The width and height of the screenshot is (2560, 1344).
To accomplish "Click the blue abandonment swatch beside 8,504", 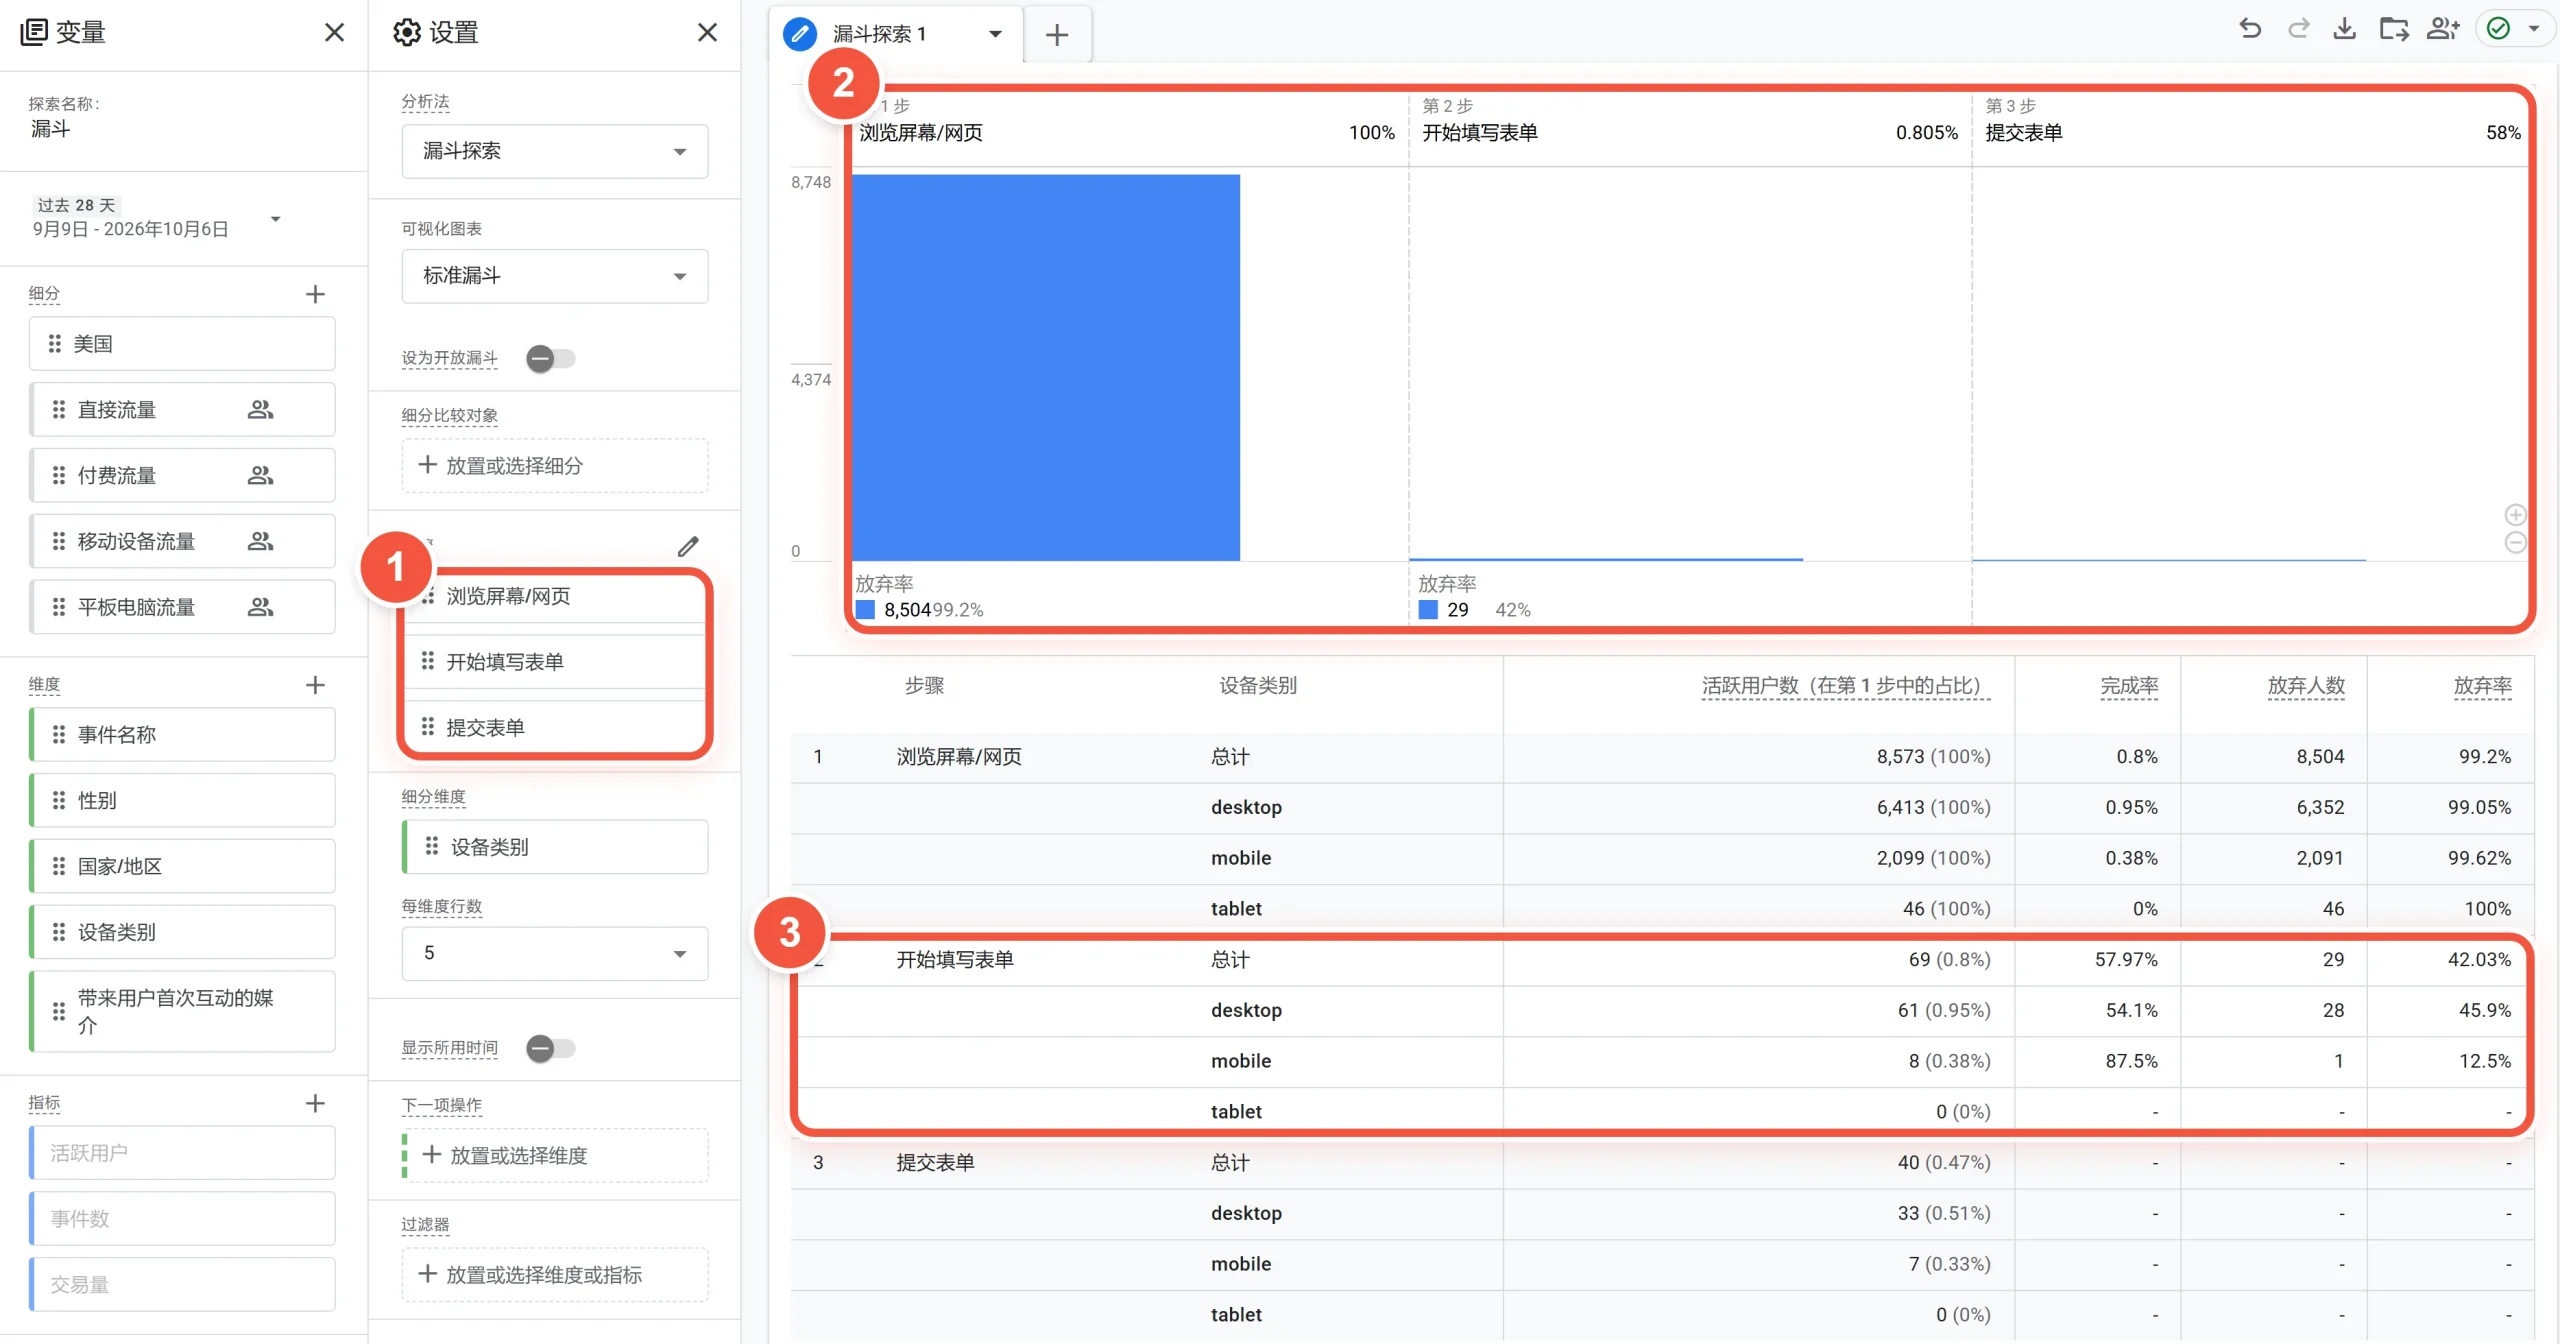I will coord(865,610).
